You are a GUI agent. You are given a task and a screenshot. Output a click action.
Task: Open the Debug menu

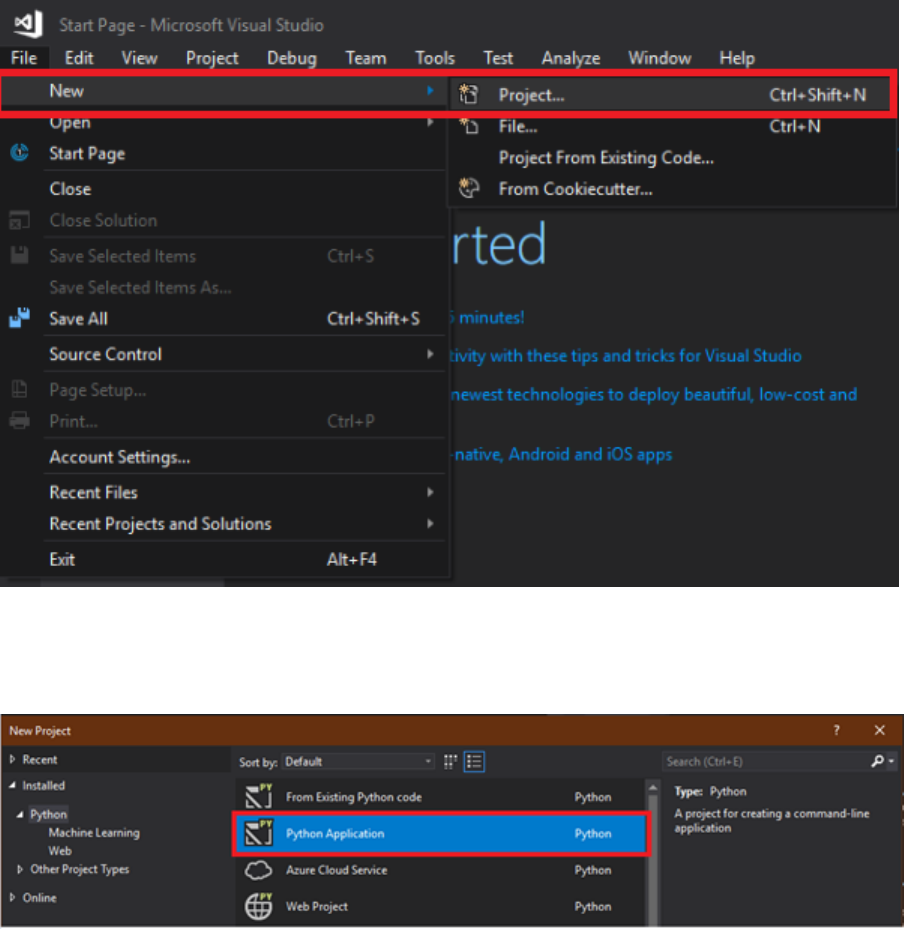click(291, 57)
